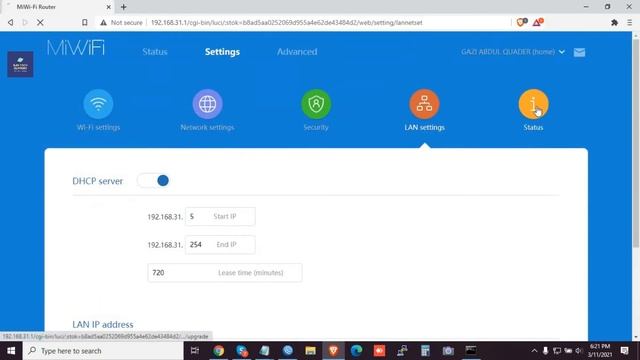Switch to the top Status menu
This screenshot has height=360, width=640.
(155, 52)
